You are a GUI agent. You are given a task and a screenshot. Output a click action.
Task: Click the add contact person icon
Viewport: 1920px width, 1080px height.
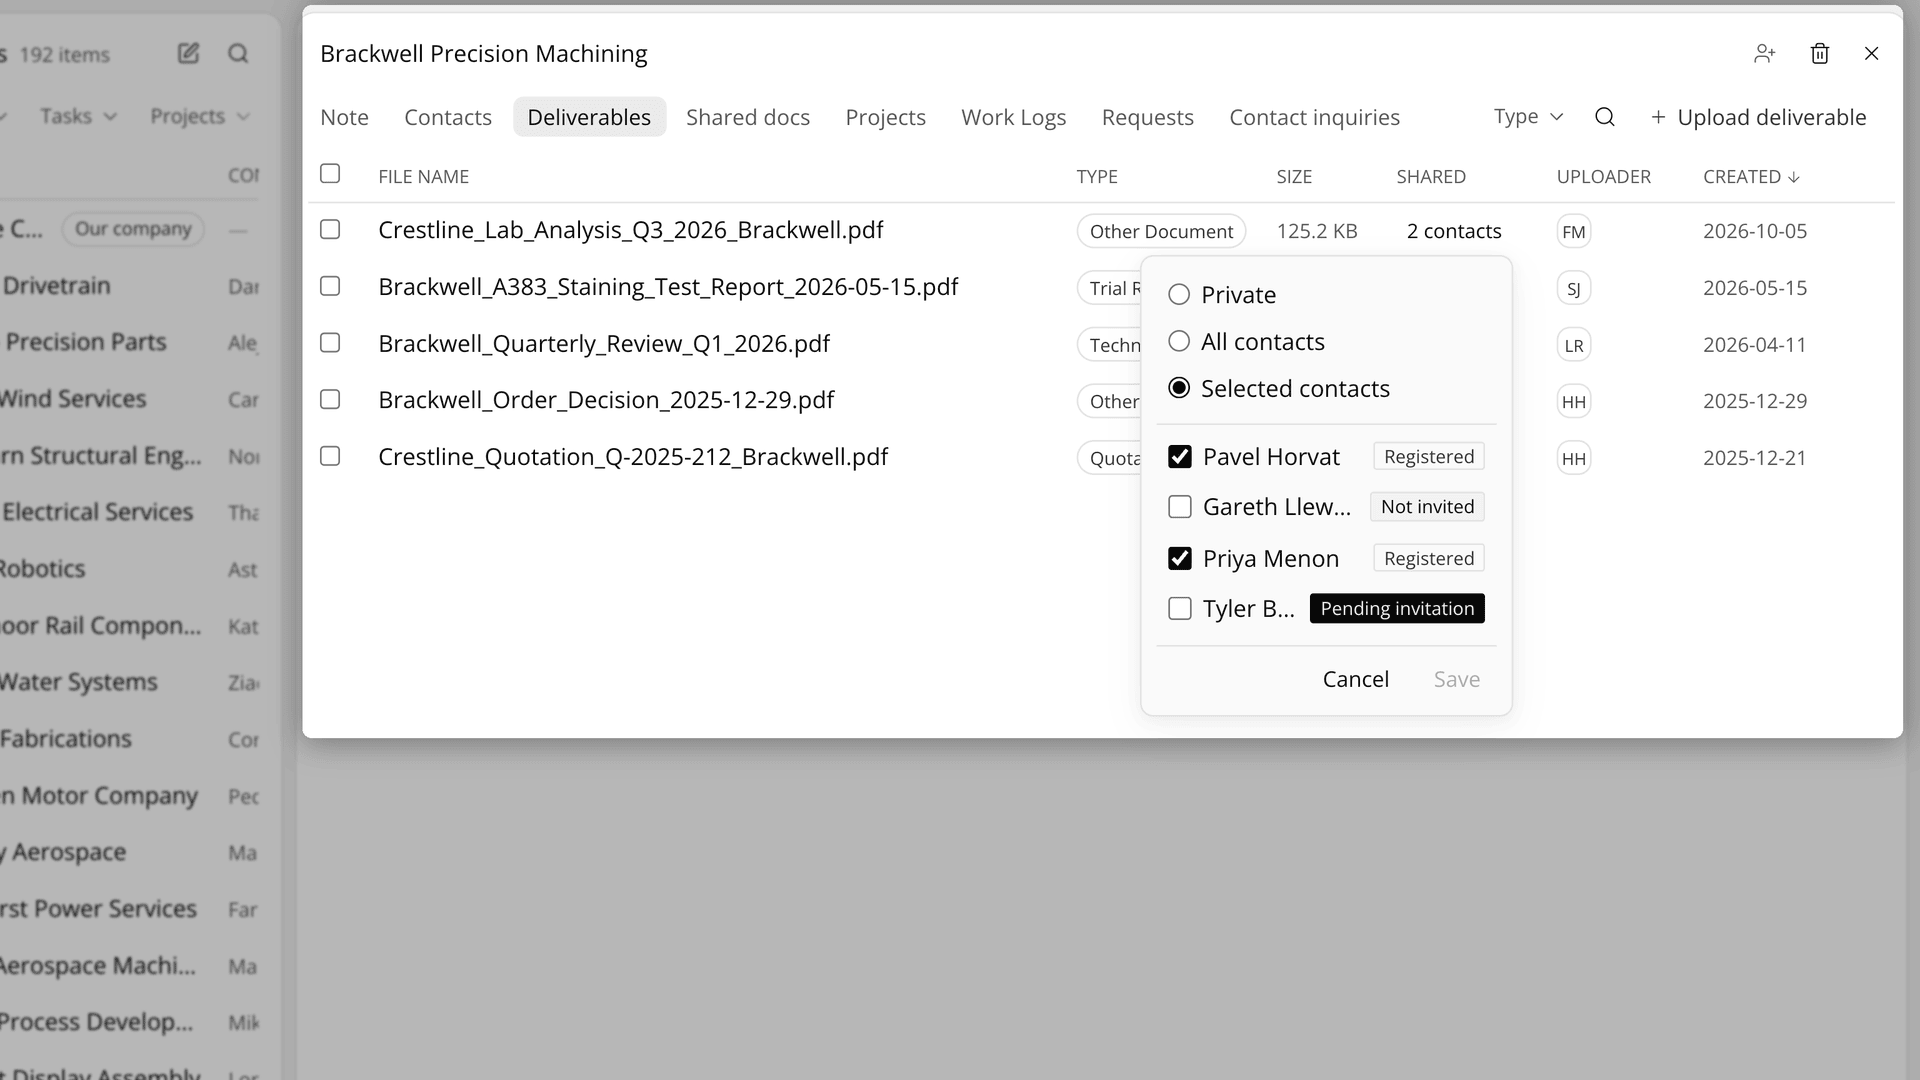click(1764, 54)
